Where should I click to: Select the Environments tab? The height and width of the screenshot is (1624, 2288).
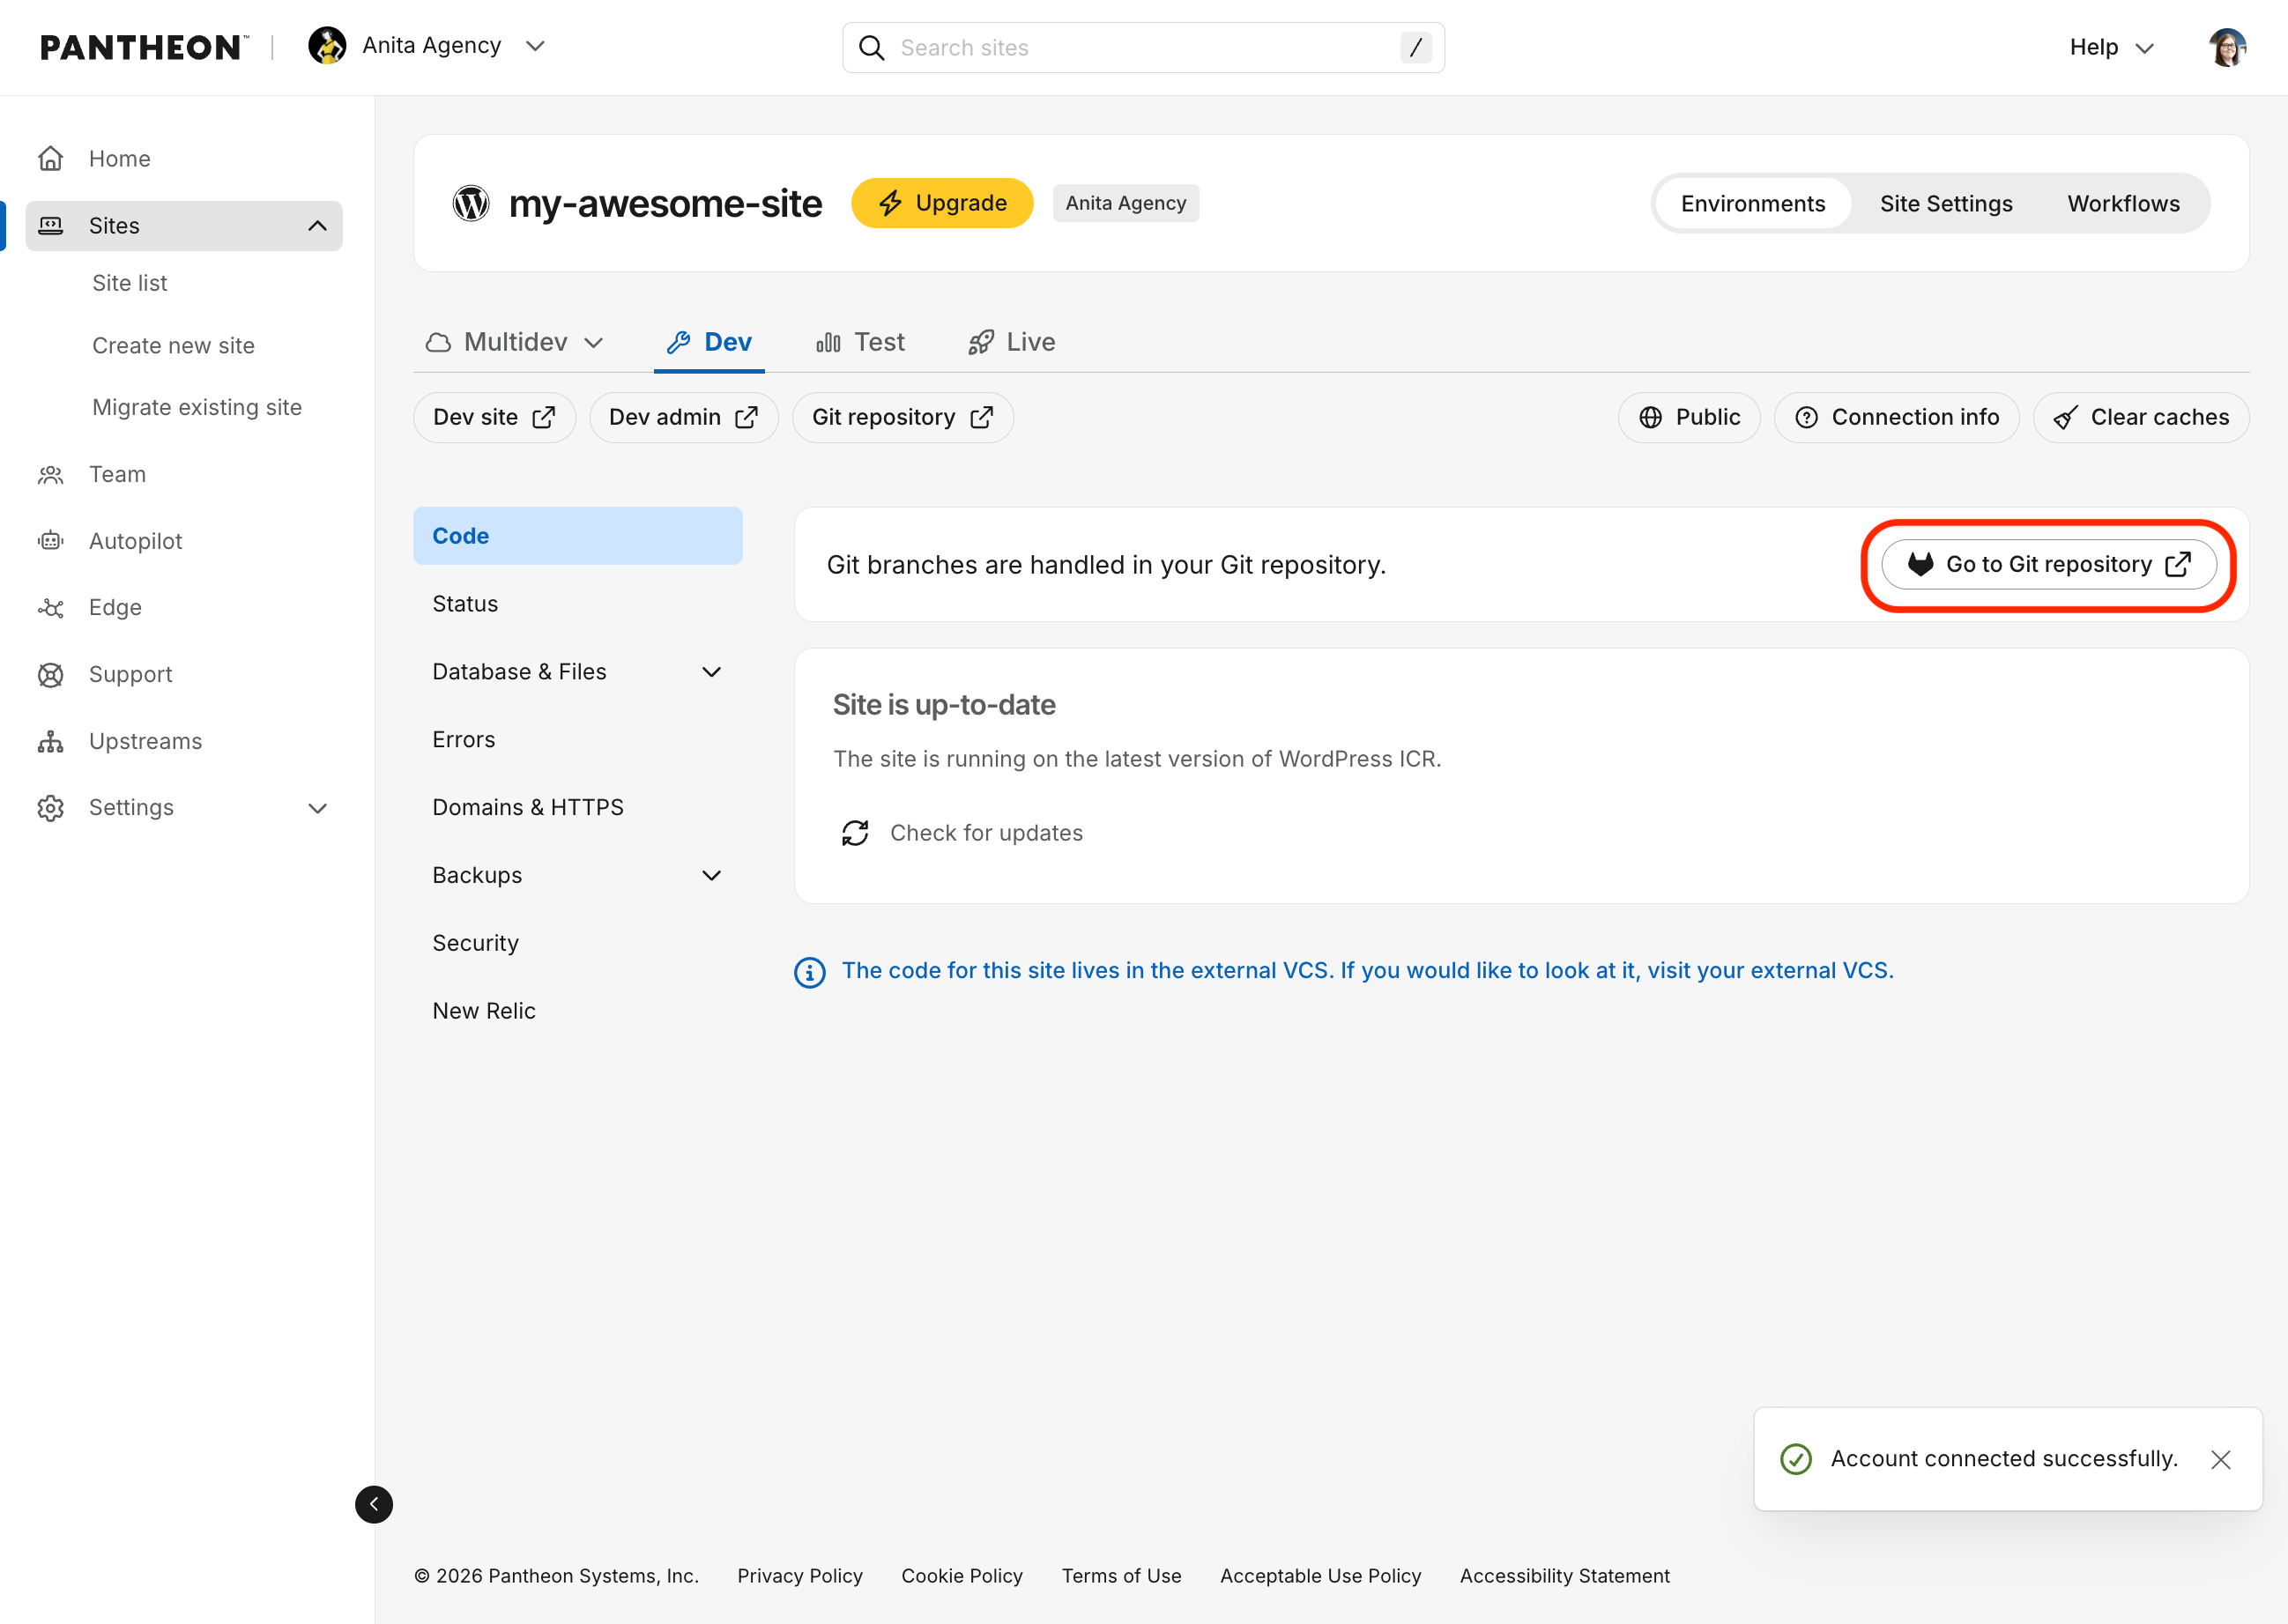[x=1753, y=204]
